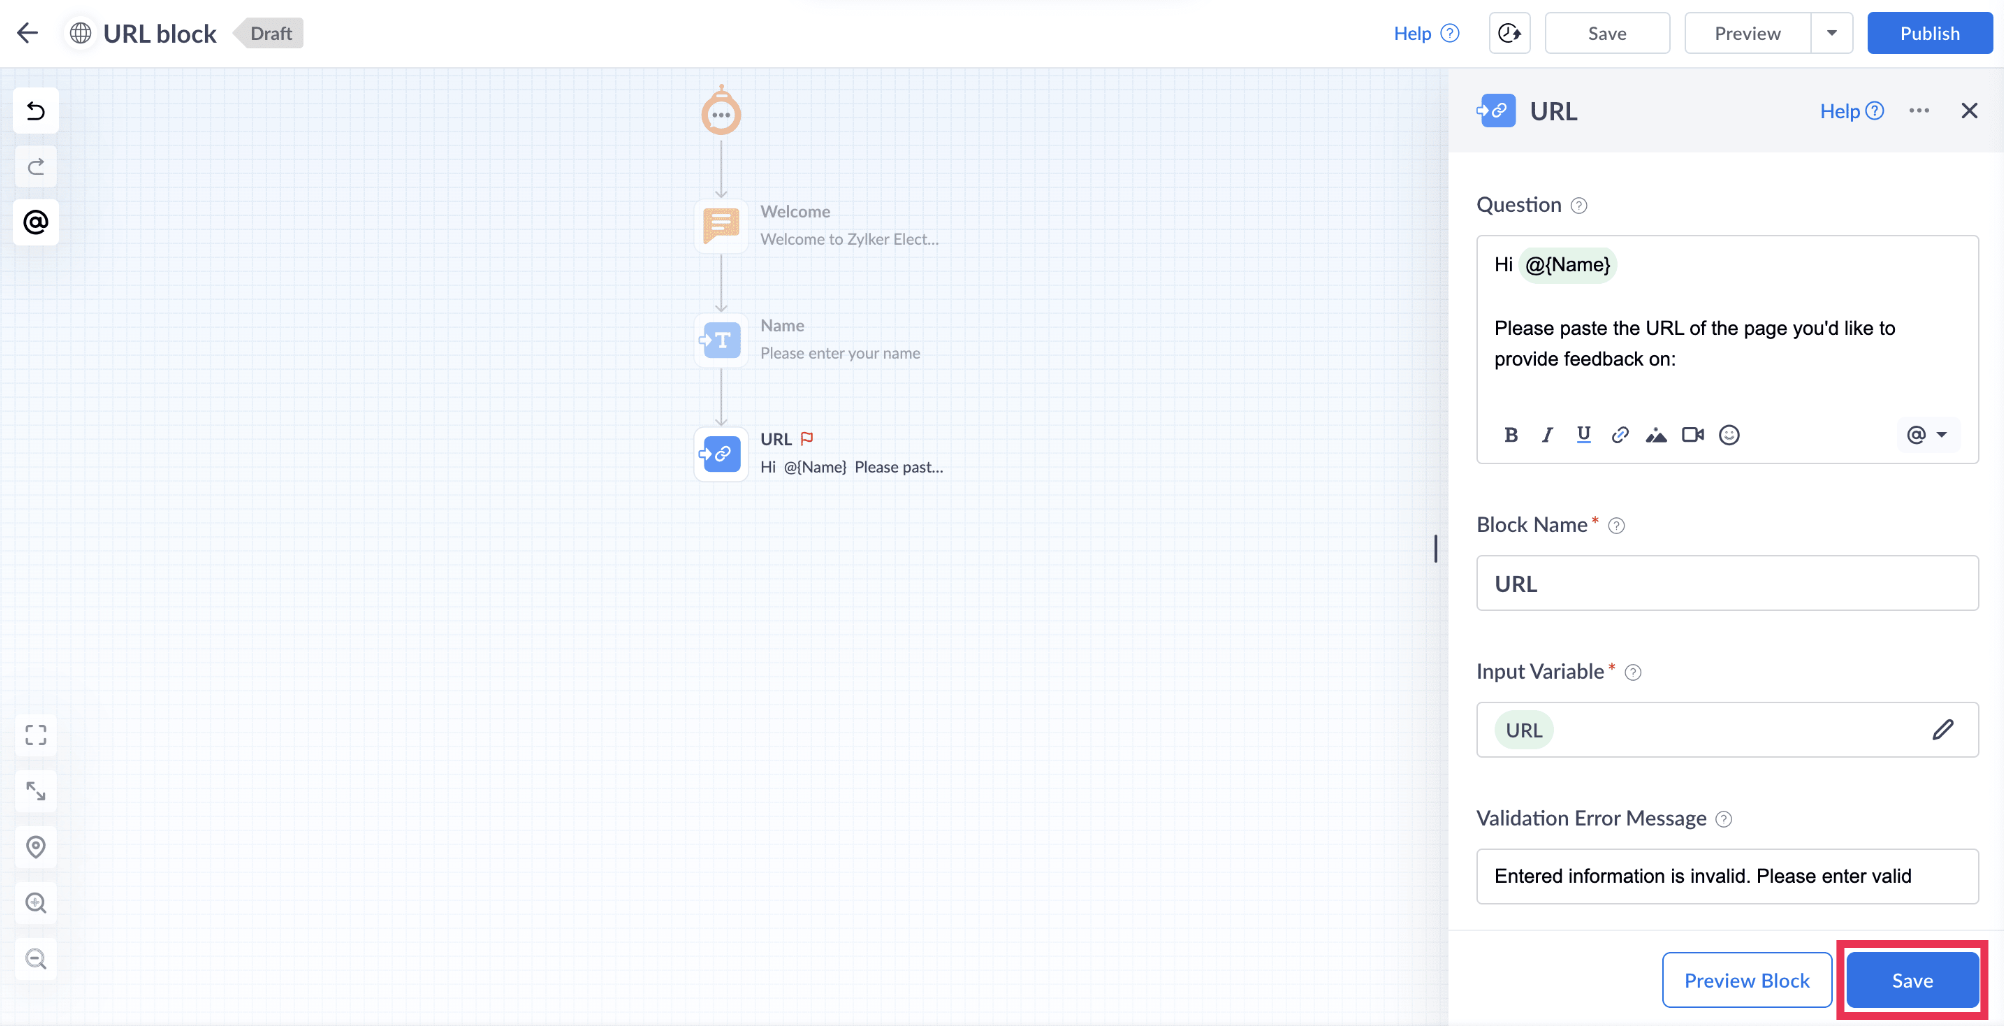The image size is (2004, 1026).
Task: Apply italic formatting in Question editor
Action: [1547, 435]
